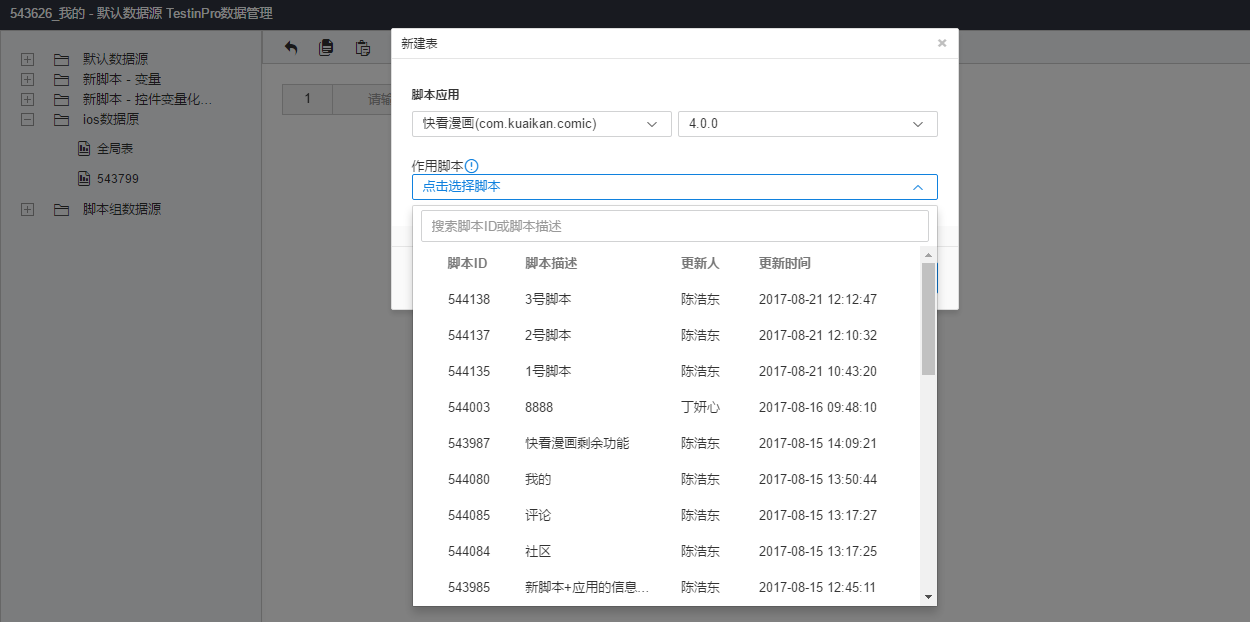
Task: Click the 更新时间 column header
Action: (785, 263)
